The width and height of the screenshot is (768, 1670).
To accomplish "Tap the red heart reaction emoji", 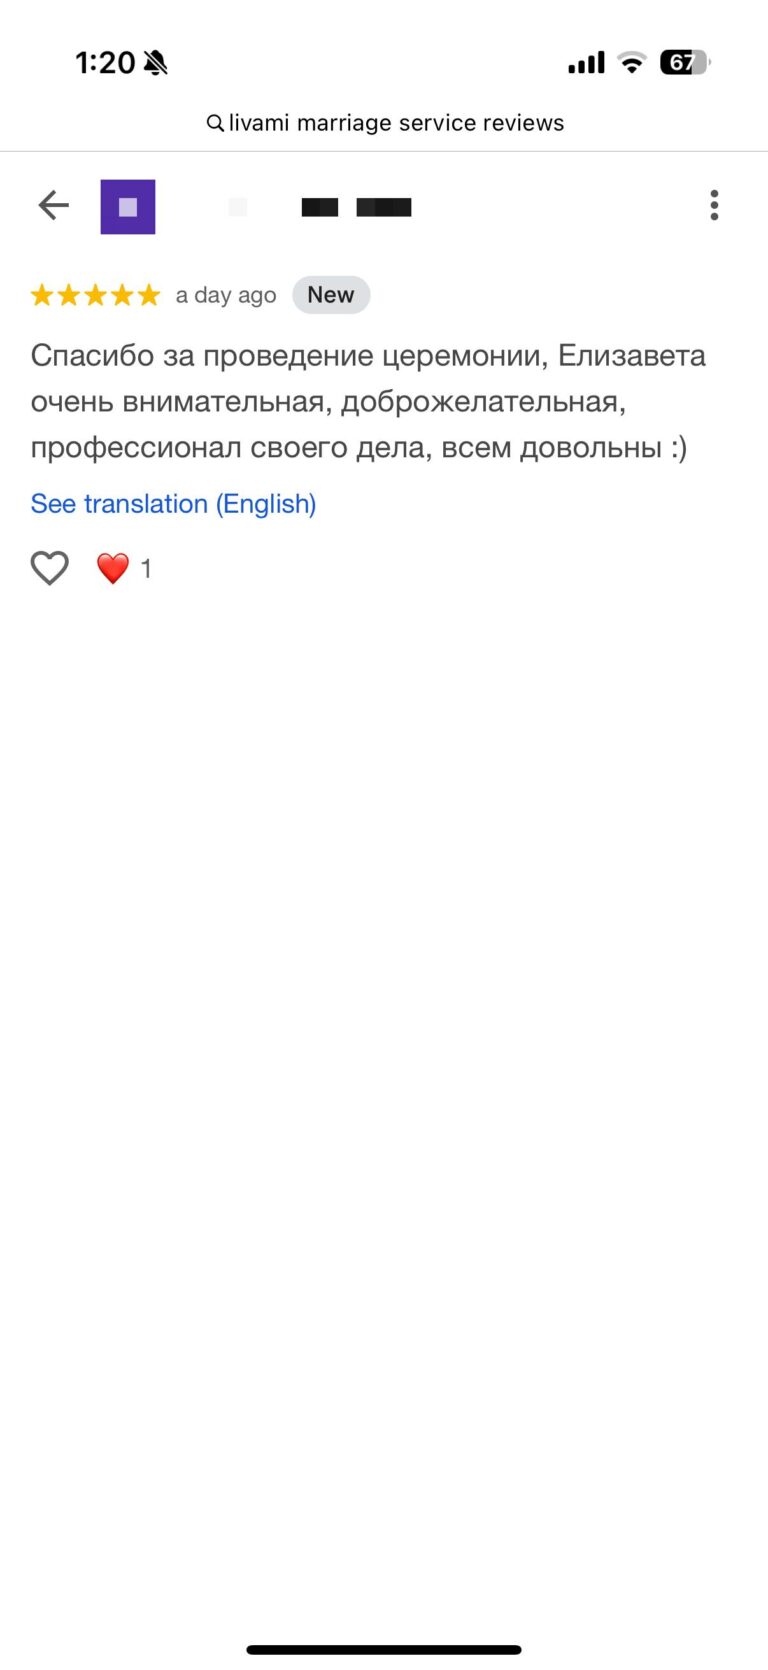I will click(113, 568).
